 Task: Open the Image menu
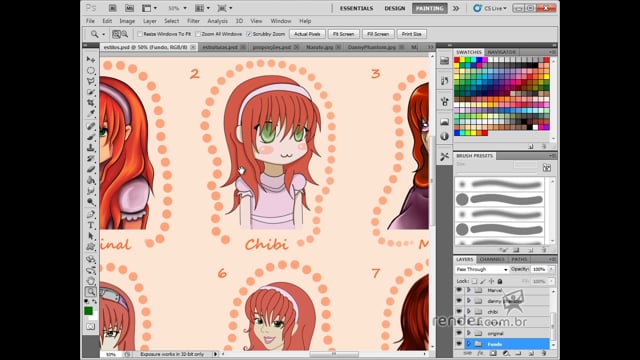[x=127, y=21]
